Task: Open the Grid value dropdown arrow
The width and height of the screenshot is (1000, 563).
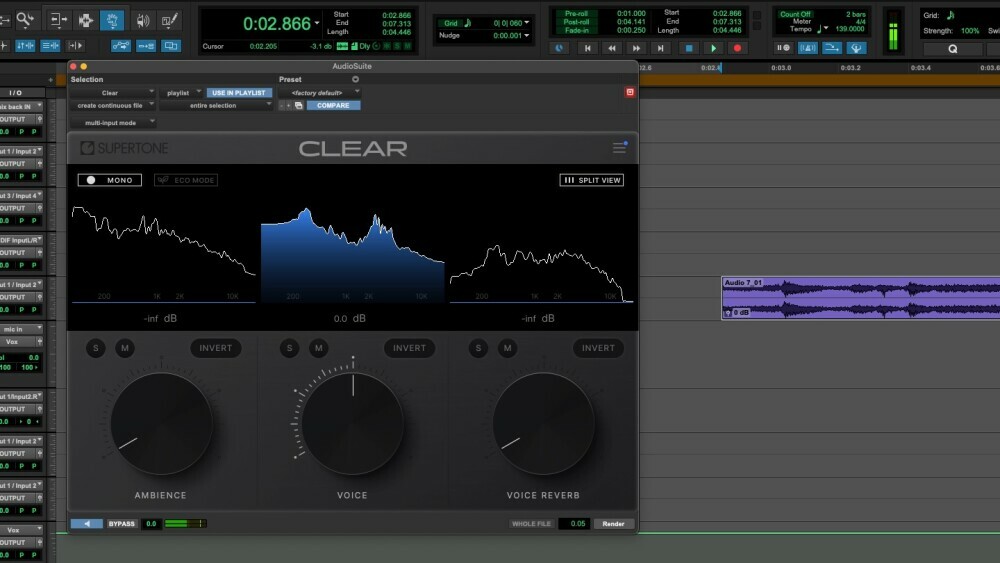Action: pyautogui.click(x=527, y=23)
